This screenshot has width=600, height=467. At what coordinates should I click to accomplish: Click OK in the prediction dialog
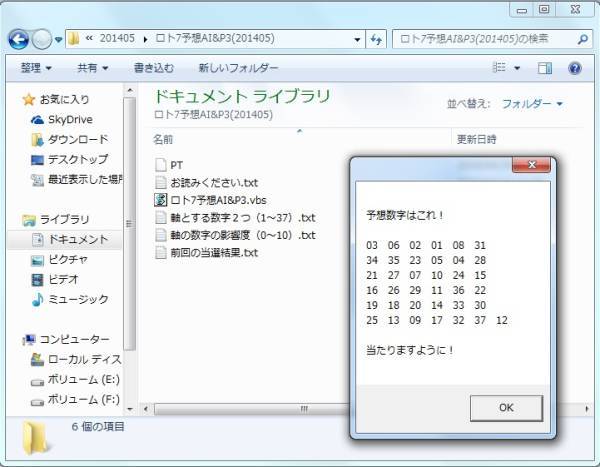tap(506, 408)
